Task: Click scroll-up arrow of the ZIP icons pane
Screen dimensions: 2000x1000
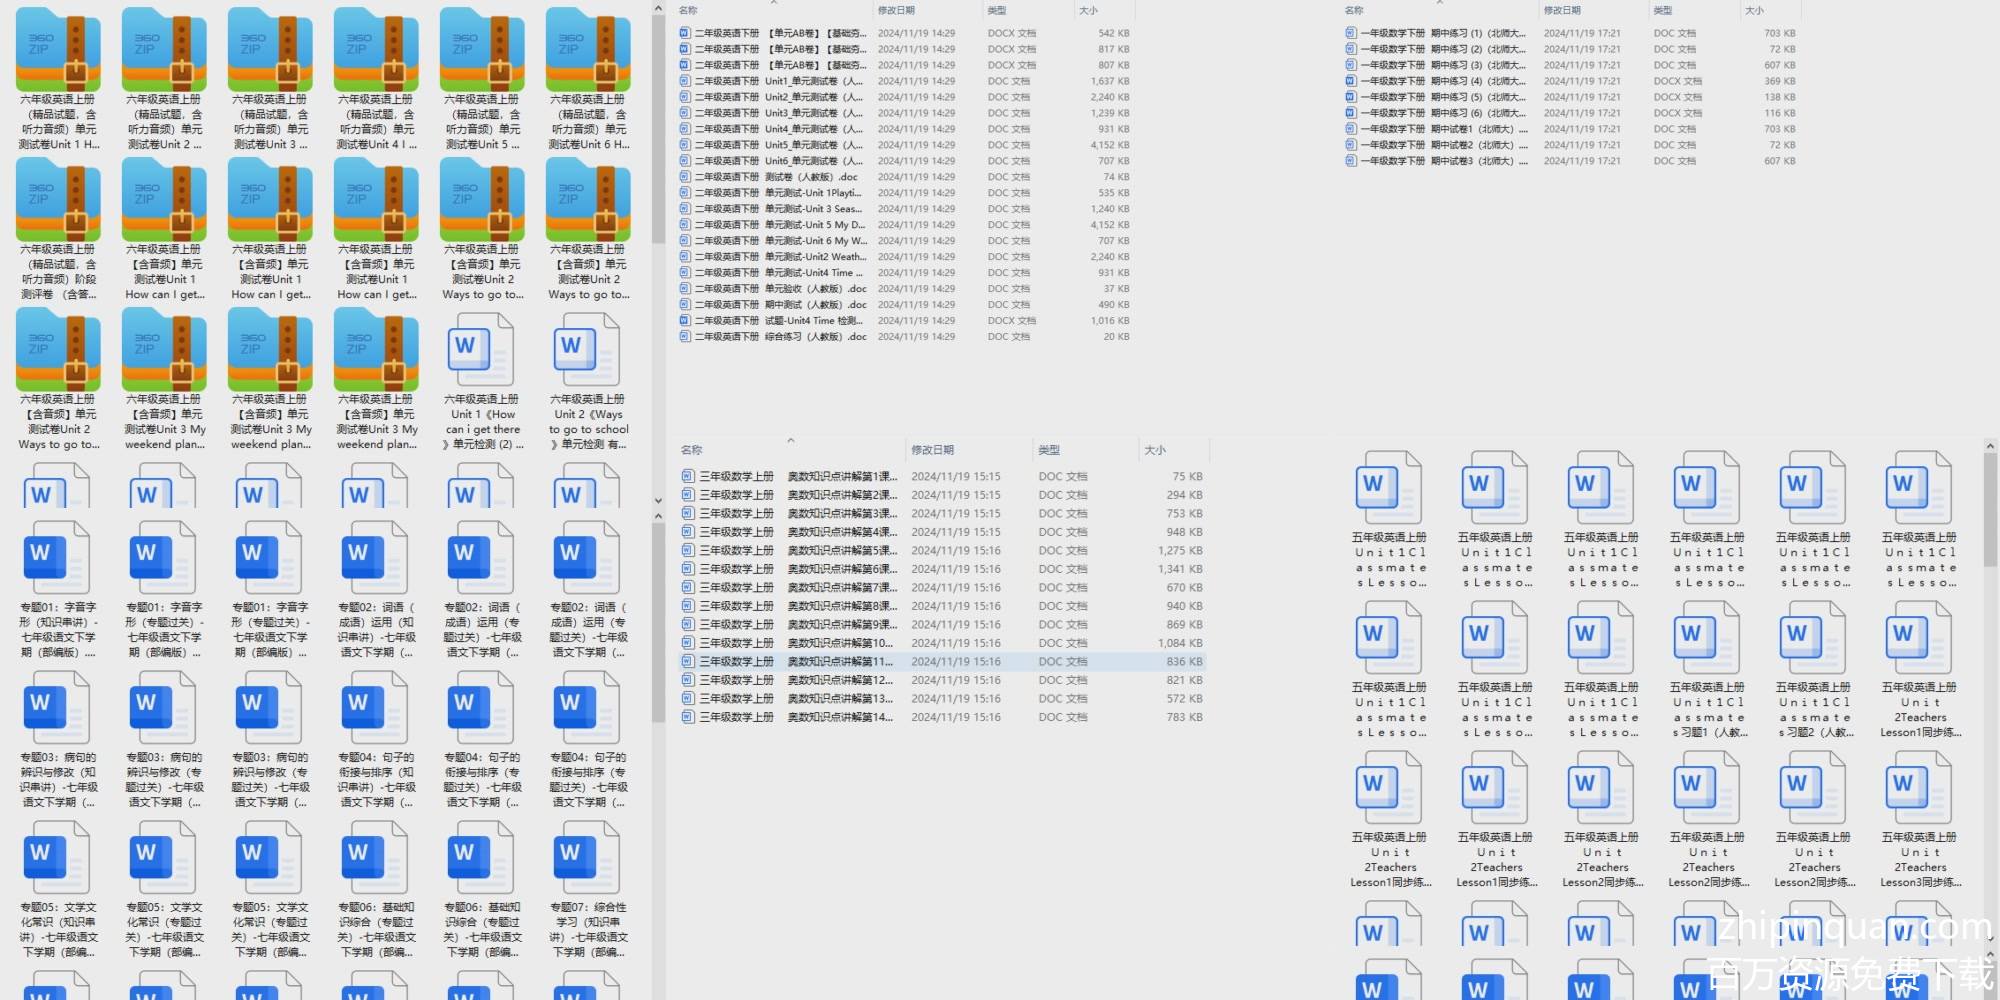Action: click(x=658, y=9)
